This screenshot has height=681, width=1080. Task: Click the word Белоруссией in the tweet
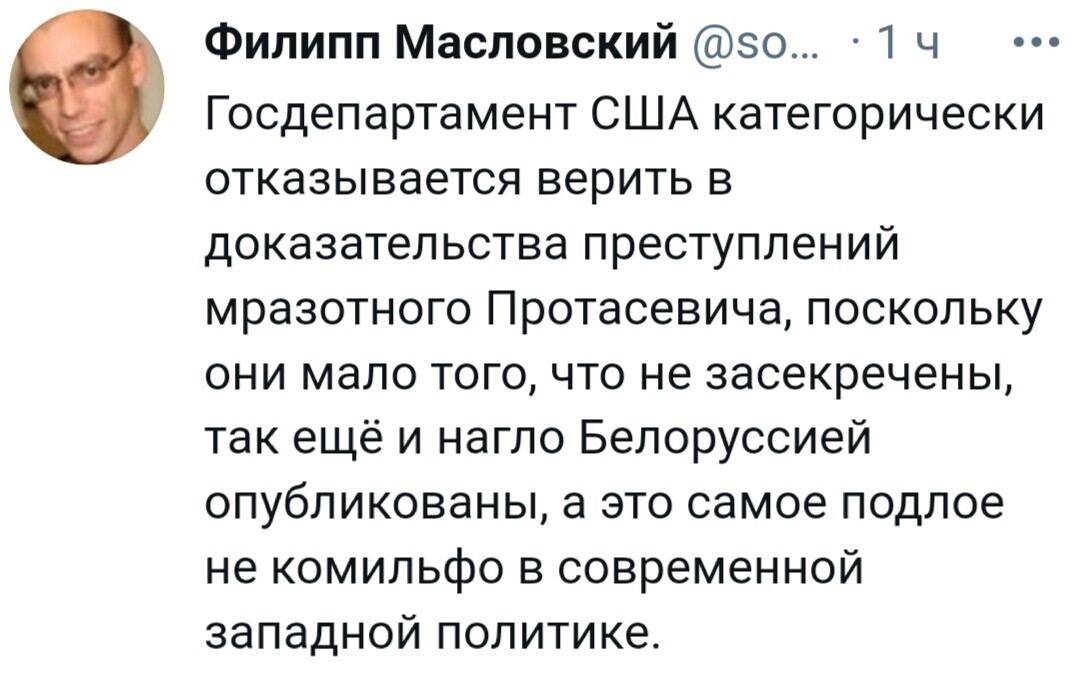pyautogui.click(x=725, y=441)
